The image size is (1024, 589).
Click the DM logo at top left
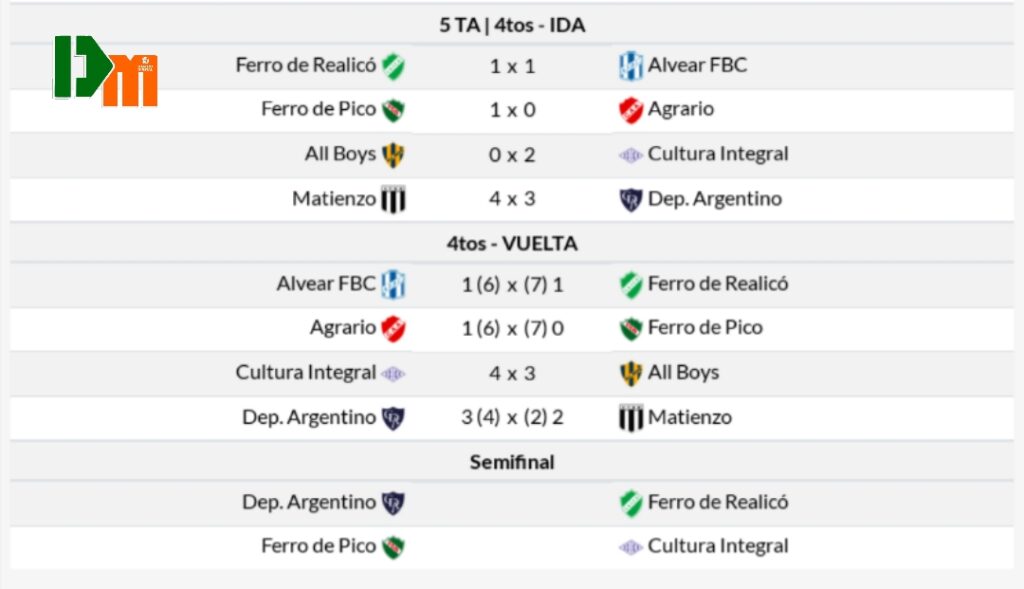[105, 71]
